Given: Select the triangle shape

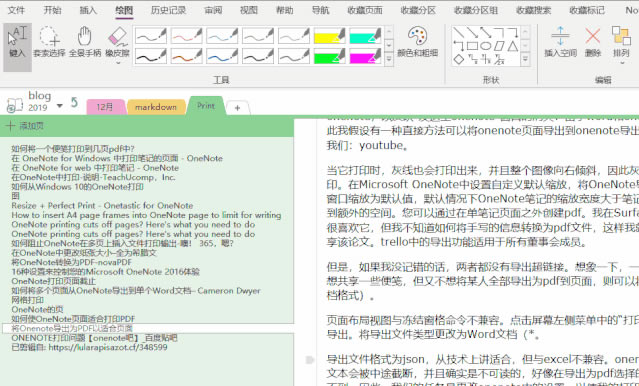Looking at the screenshot, I should click(513, 46).
